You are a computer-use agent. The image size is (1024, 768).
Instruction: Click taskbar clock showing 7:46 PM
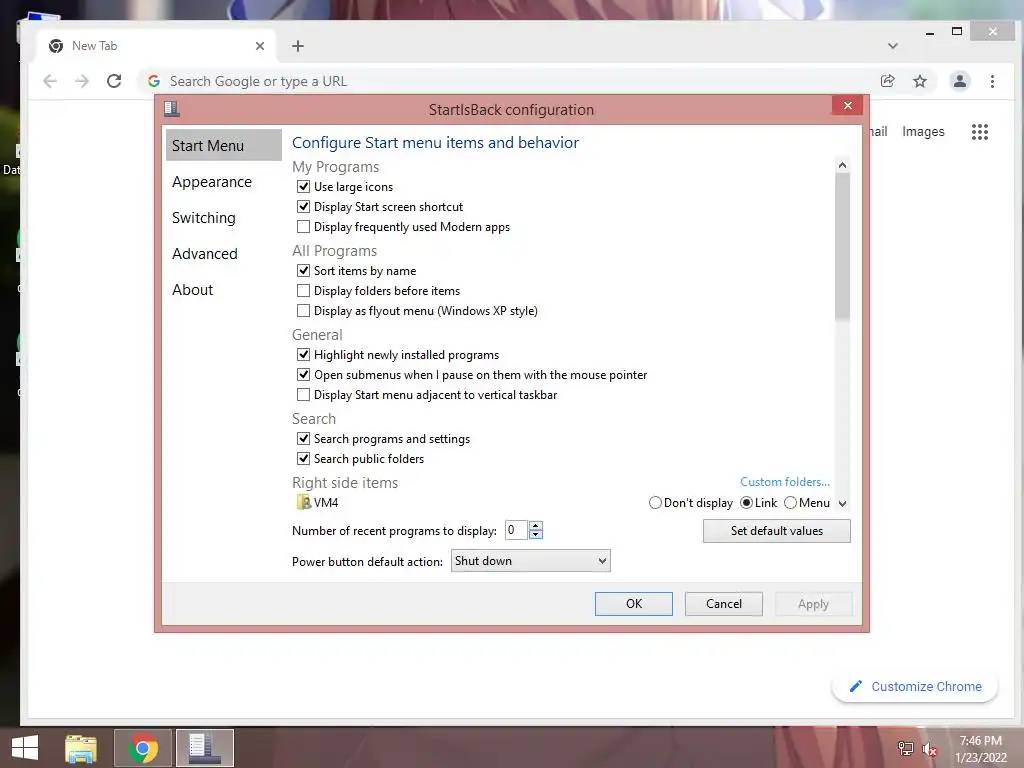pyautogui.click(x=980, y=748)
